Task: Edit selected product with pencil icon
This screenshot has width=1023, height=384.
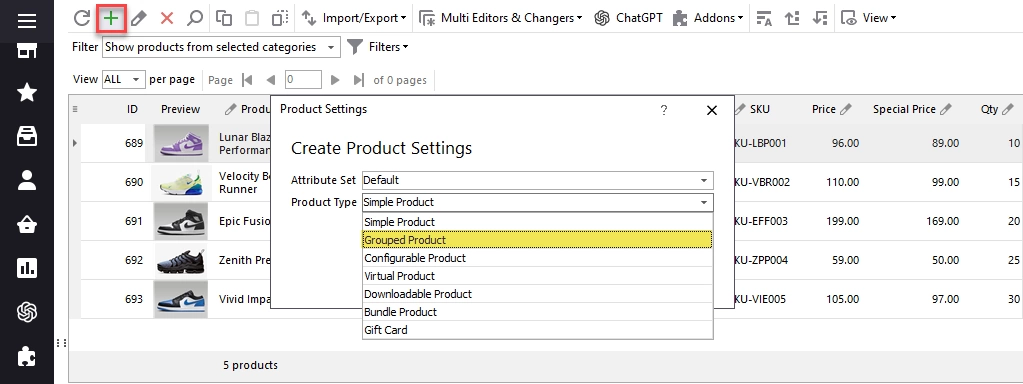Action: (138, 18)
